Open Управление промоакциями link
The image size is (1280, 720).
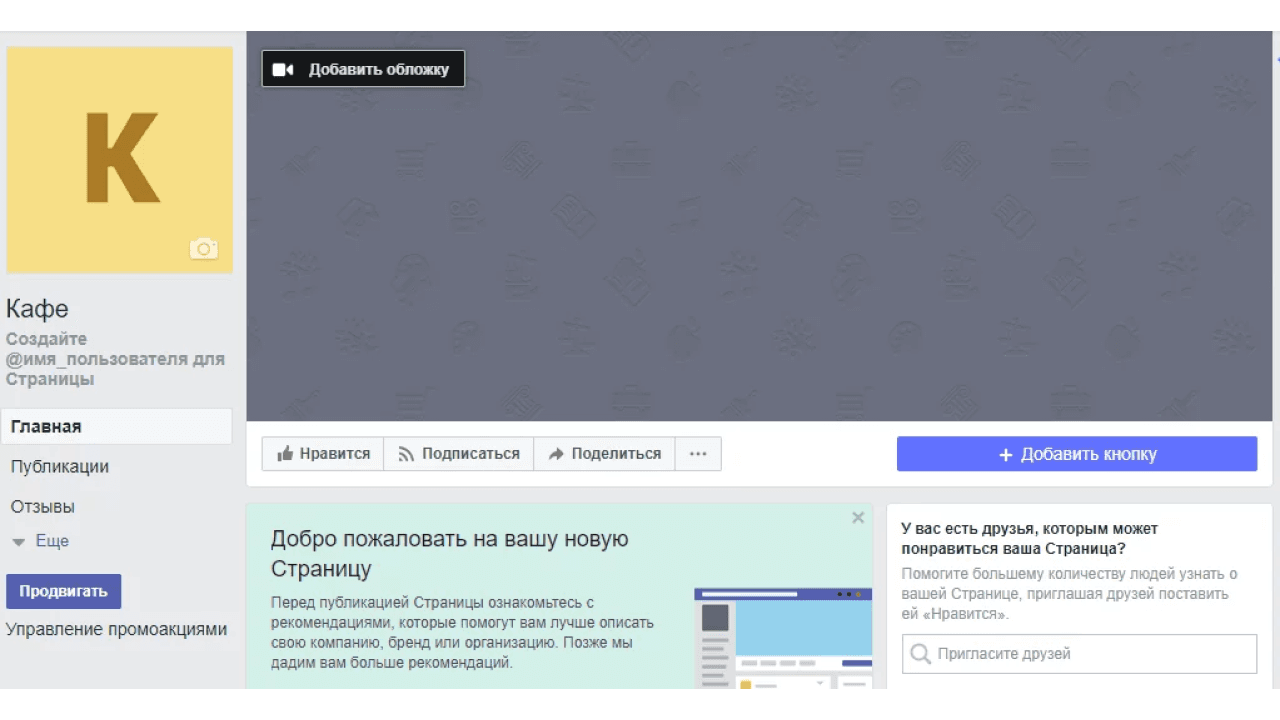point(116,630)
